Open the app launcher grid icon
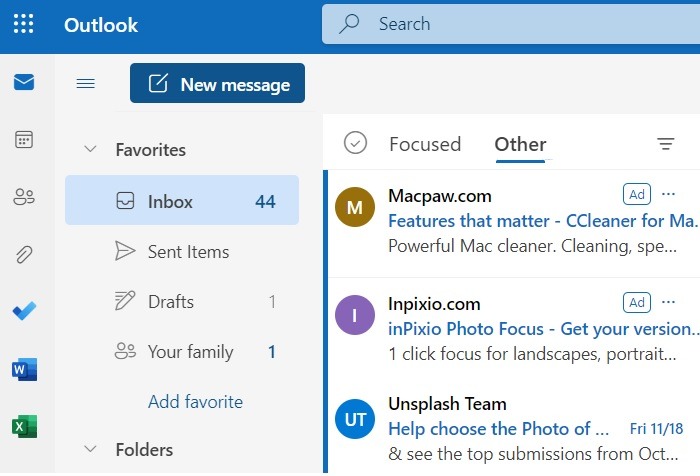 (x=23, y=24)
